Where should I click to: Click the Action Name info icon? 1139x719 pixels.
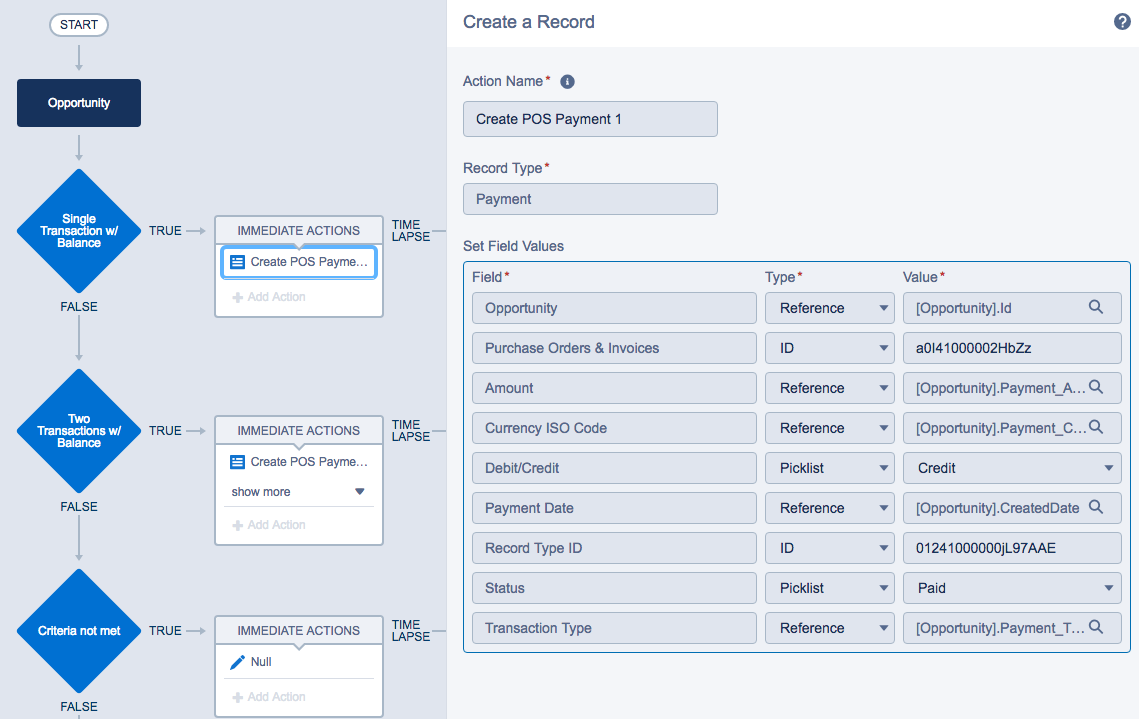(567, 82)
